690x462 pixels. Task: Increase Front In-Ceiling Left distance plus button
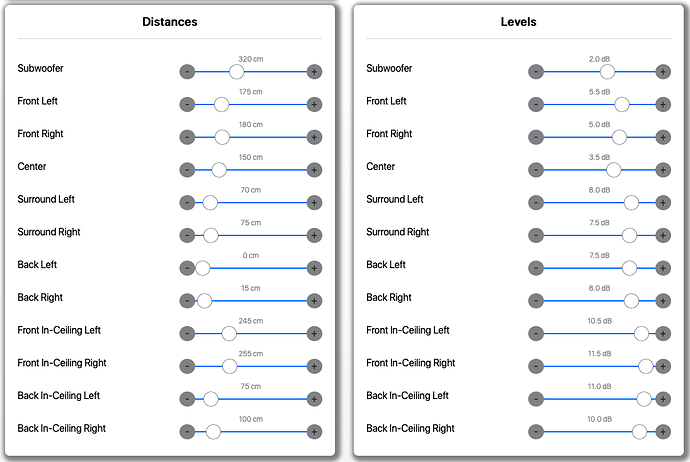tap(314, 334)
